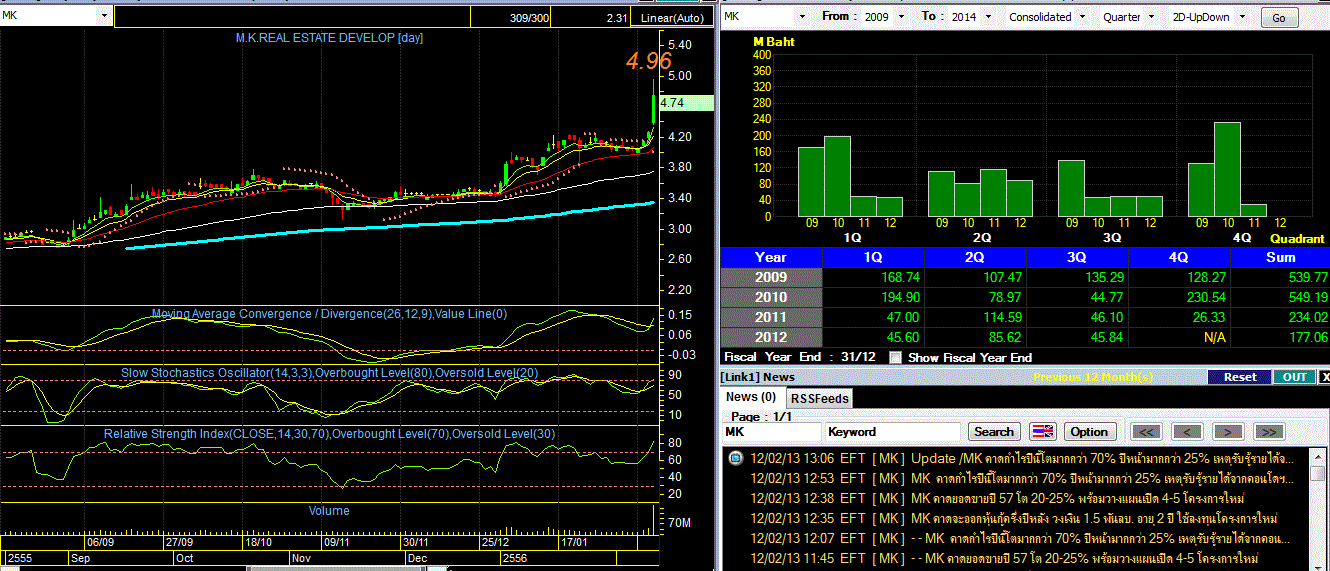The image size is (1330, 571).
Task: Click the 3Q column header in table
Action: pos(1077,257)
